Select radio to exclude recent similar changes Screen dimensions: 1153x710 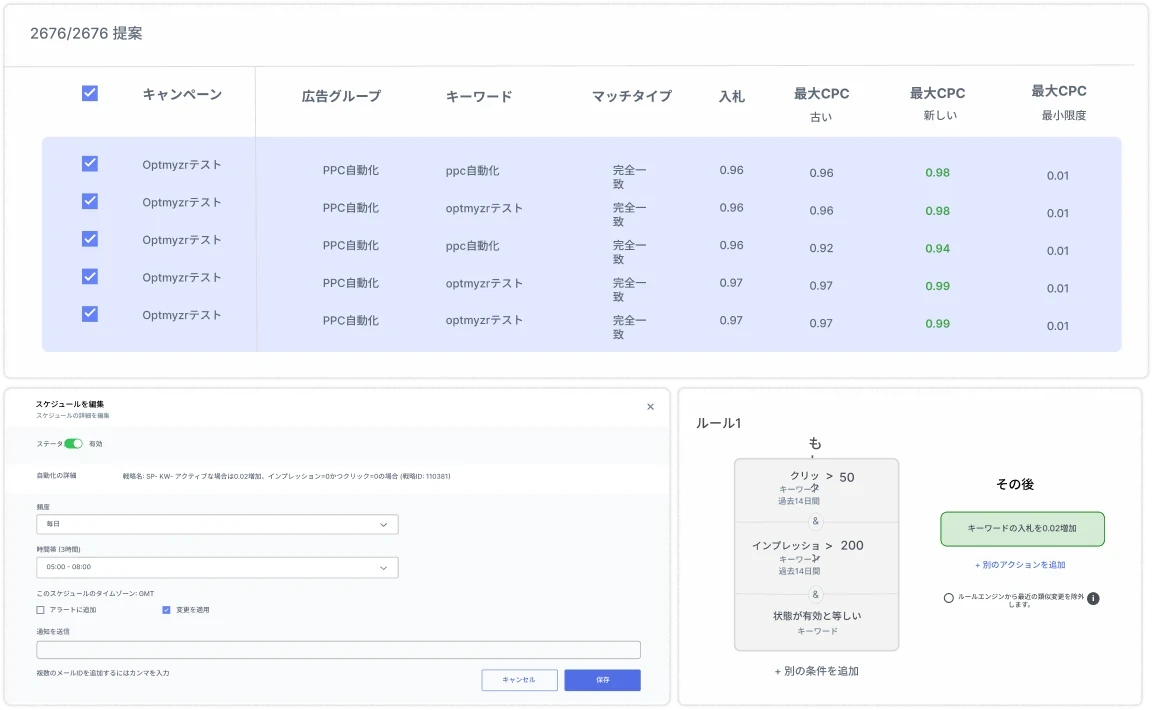coord(949,598)
